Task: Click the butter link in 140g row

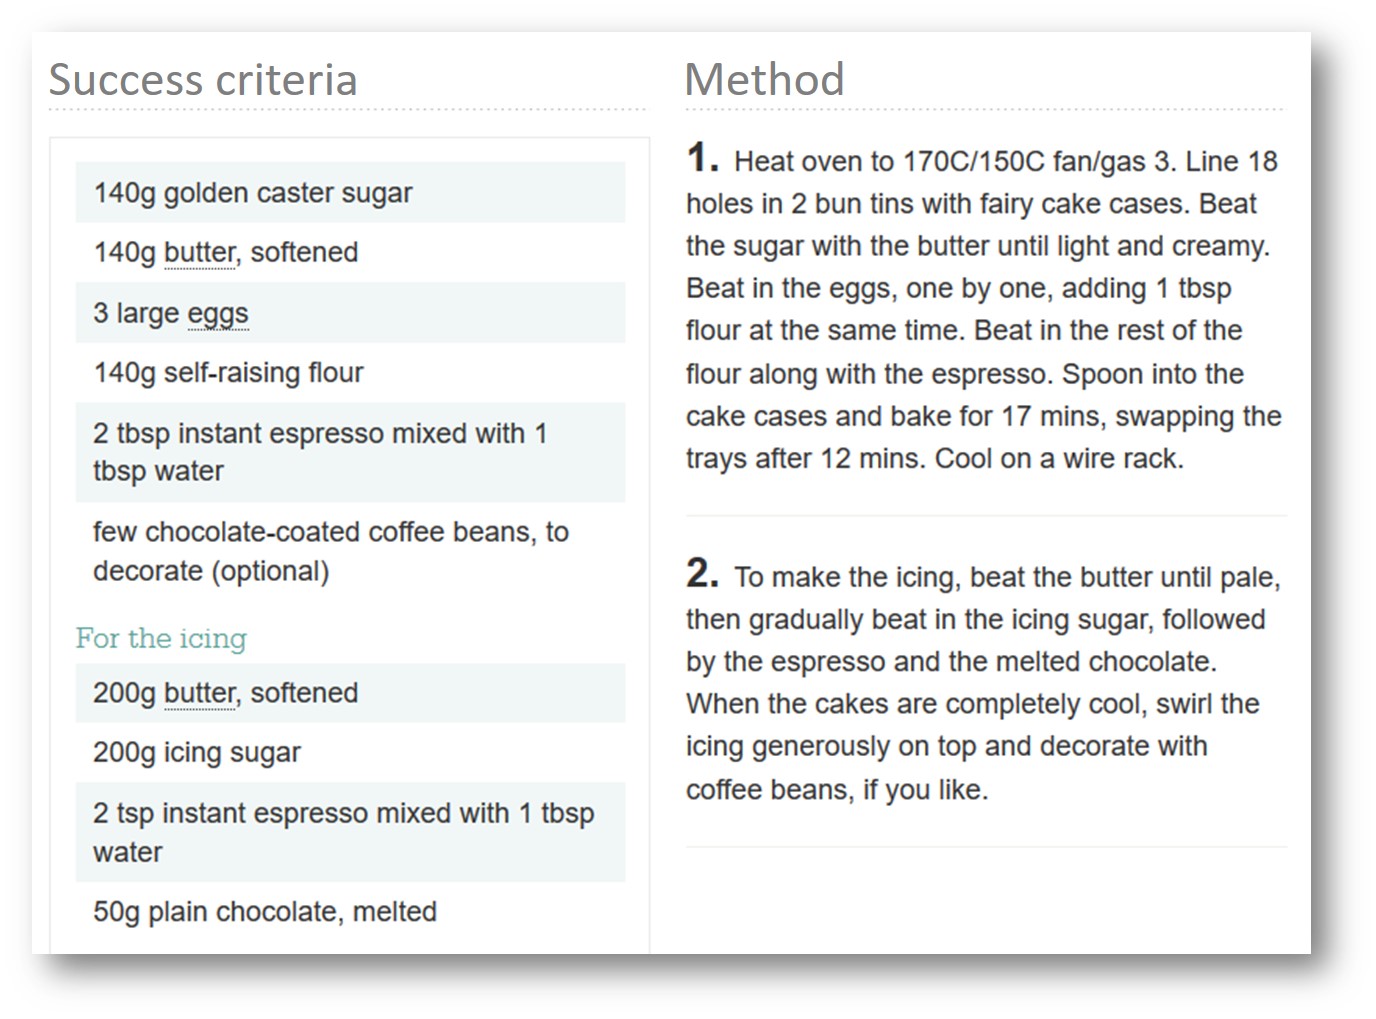Action: coord(200,253)
